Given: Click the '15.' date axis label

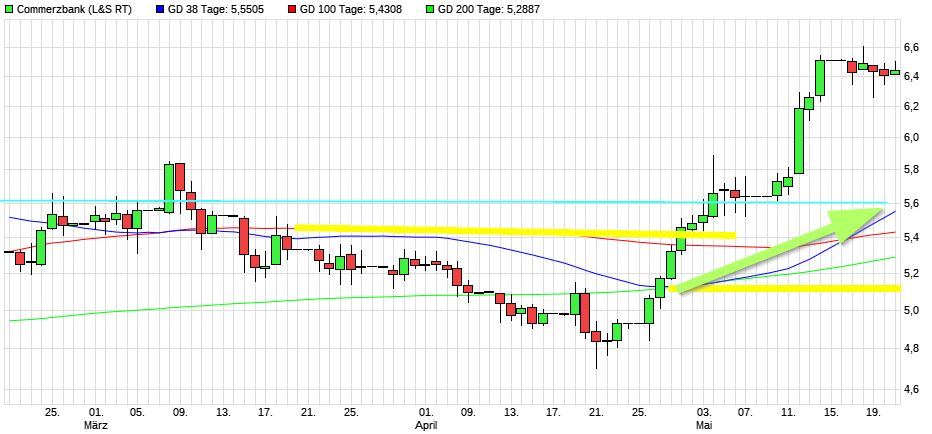Looking at the screenshot, I should coord(831,413).
